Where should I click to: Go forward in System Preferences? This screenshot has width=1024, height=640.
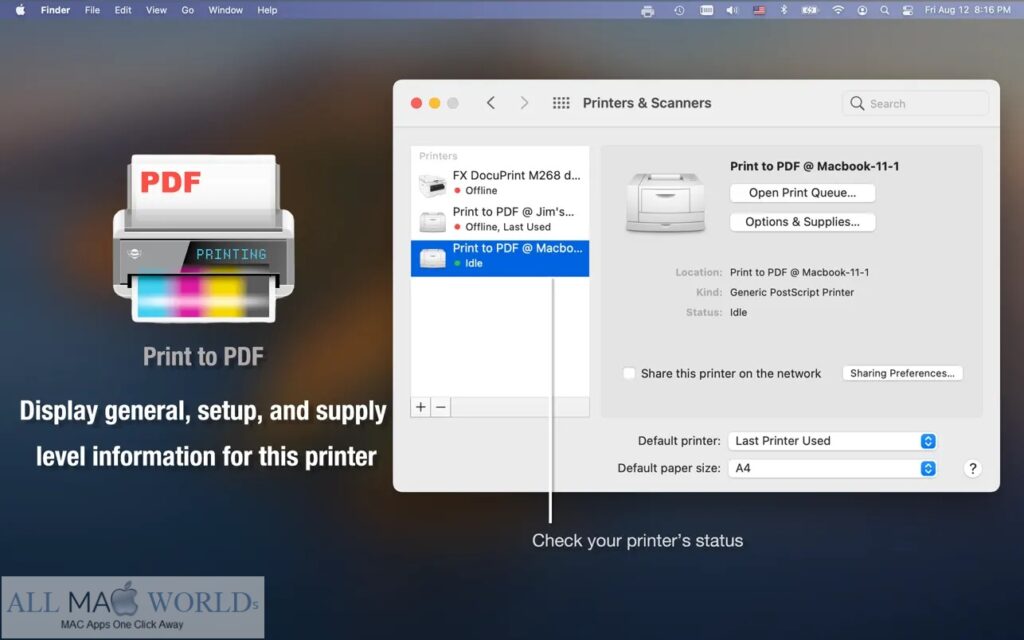point(524,103)
